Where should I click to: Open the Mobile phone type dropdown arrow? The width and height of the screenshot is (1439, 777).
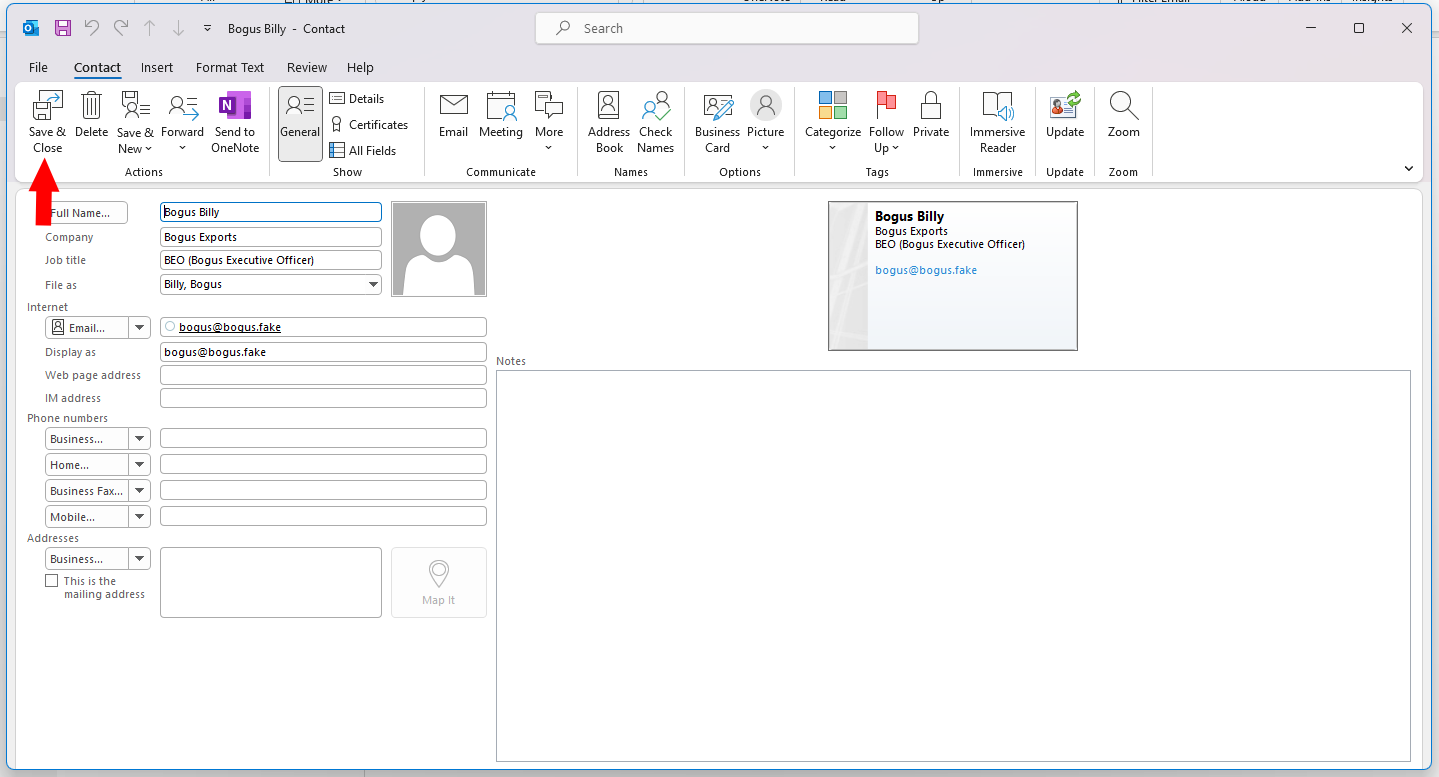coord(139,517)
